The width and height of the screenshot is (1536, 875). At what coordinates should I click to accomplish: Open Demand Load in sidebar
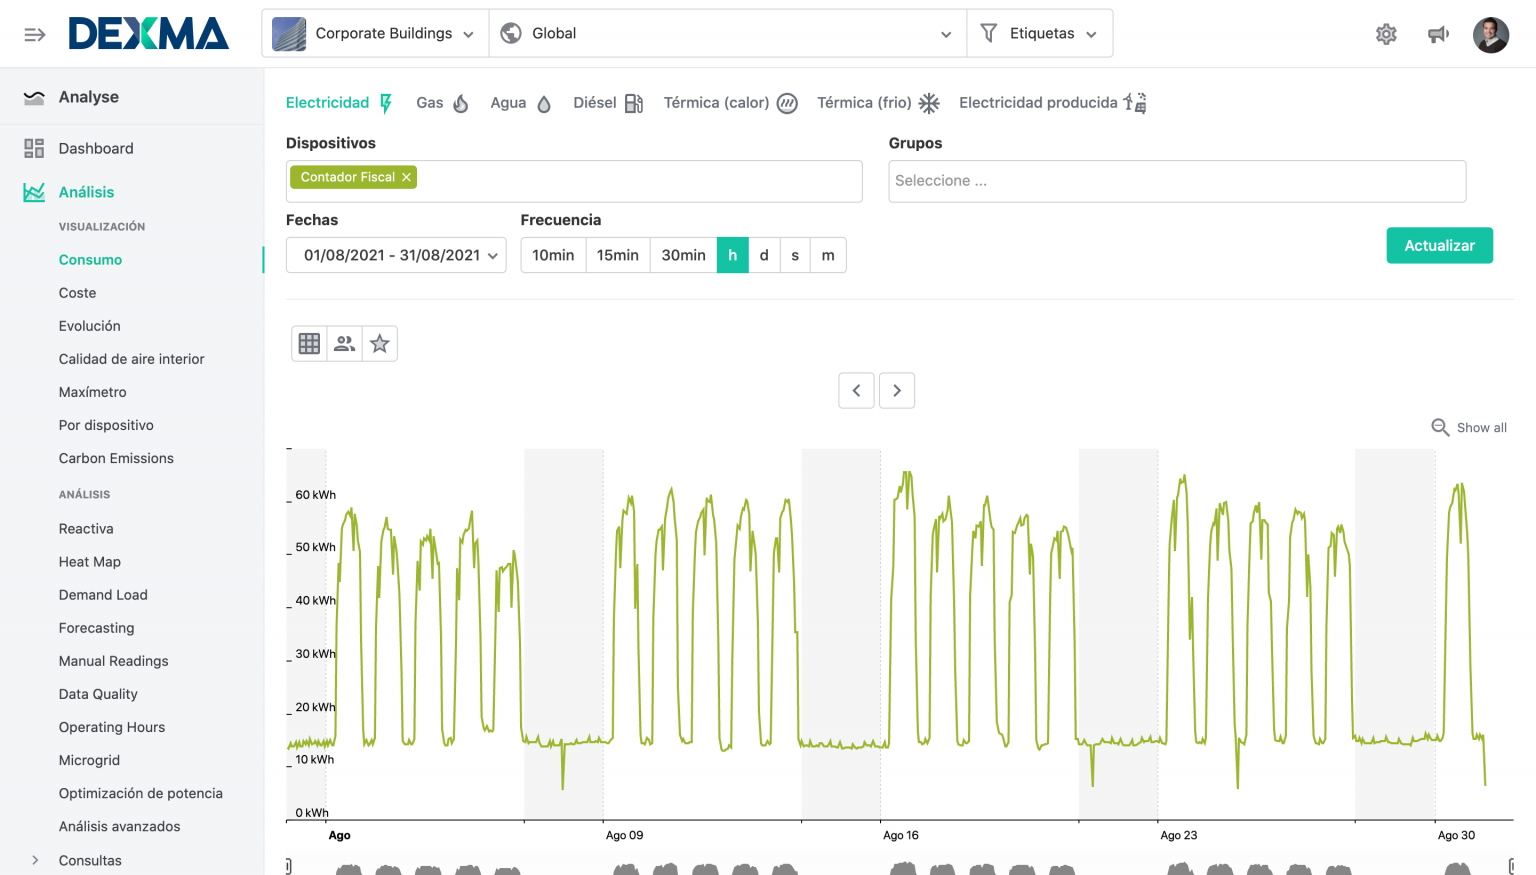103,595
